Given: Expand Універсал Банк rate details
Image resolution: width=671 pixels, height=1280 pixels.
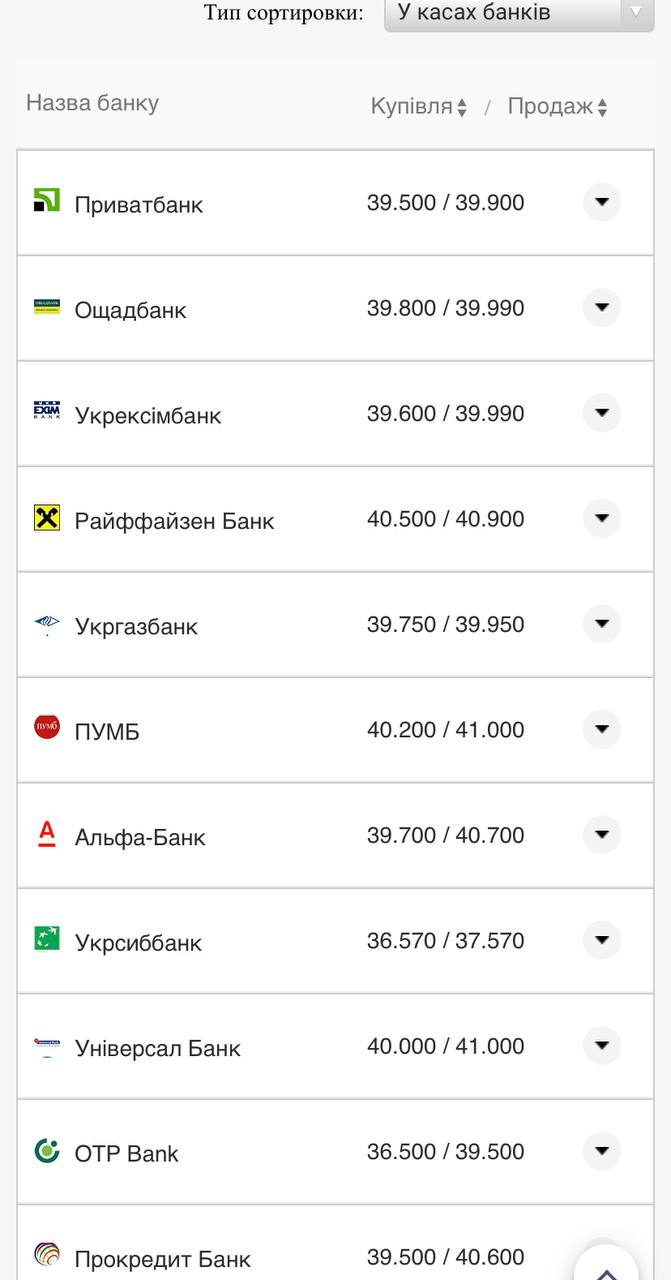Looking at the screenshot, I should [x=601, y=1046].
